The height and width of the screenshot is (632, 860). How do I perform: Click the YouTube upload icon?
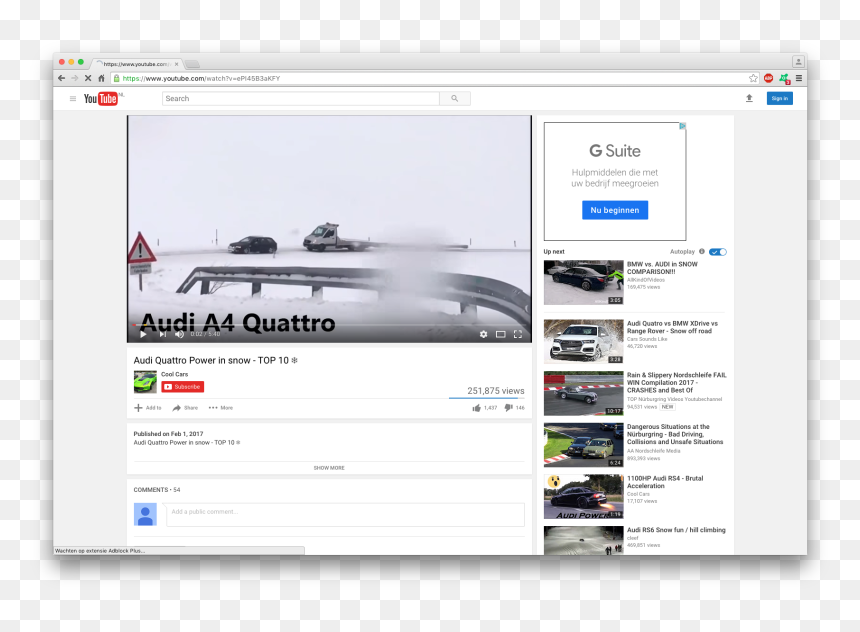click(749, 98)
